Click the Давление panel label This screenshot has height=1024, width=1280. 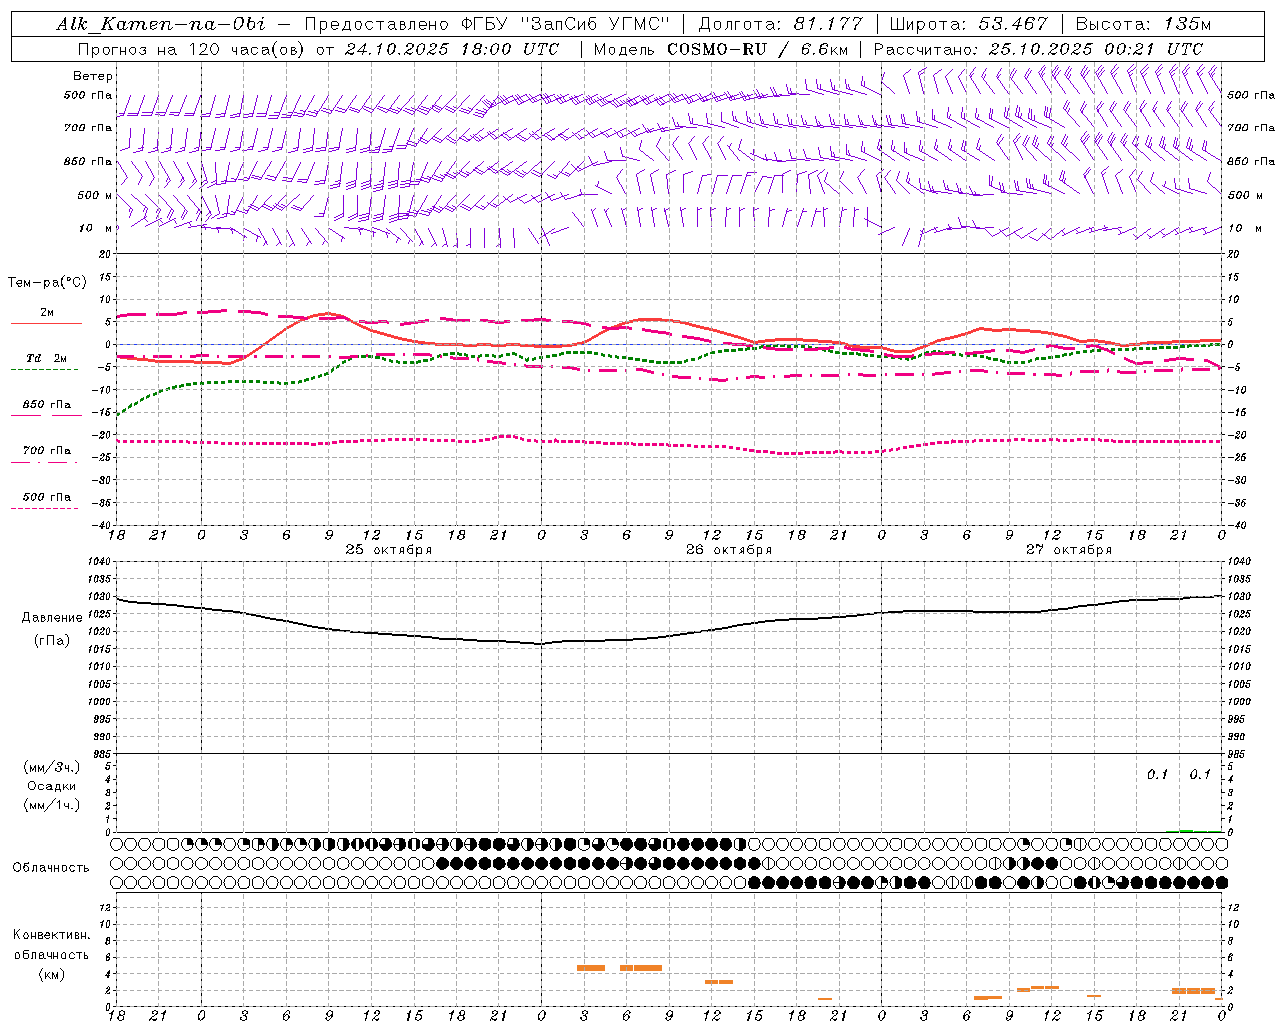[x=52, y=618]
